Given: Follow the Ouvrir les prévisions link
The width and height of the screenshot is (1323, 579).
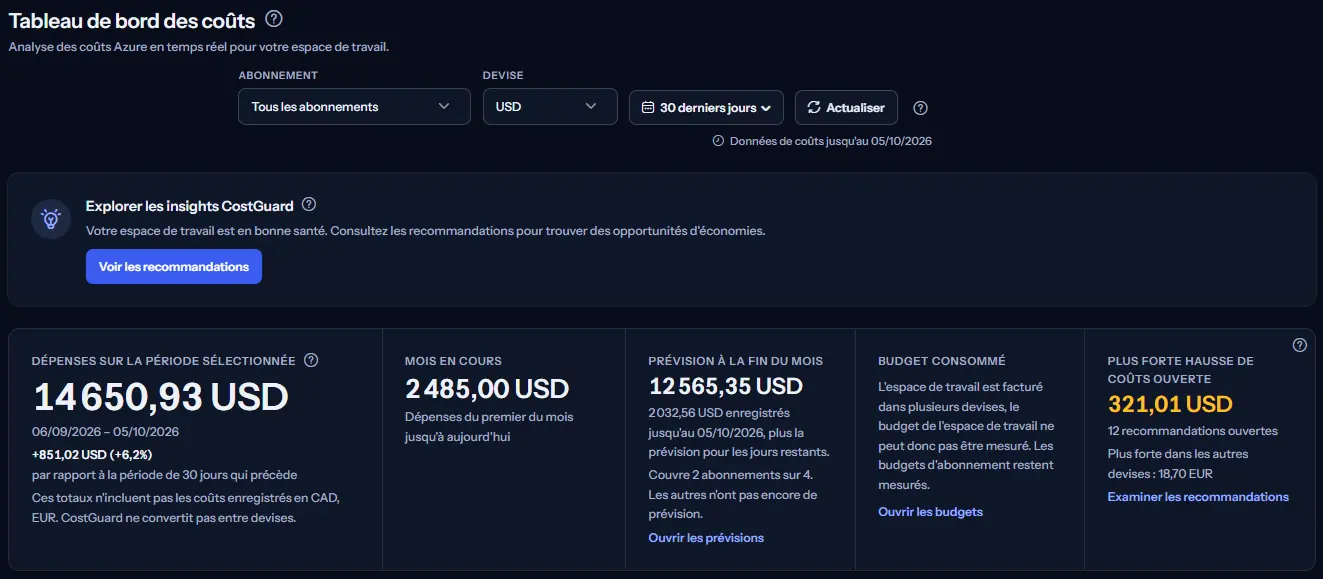Looking at the screenshot, I should coord(706,538).
